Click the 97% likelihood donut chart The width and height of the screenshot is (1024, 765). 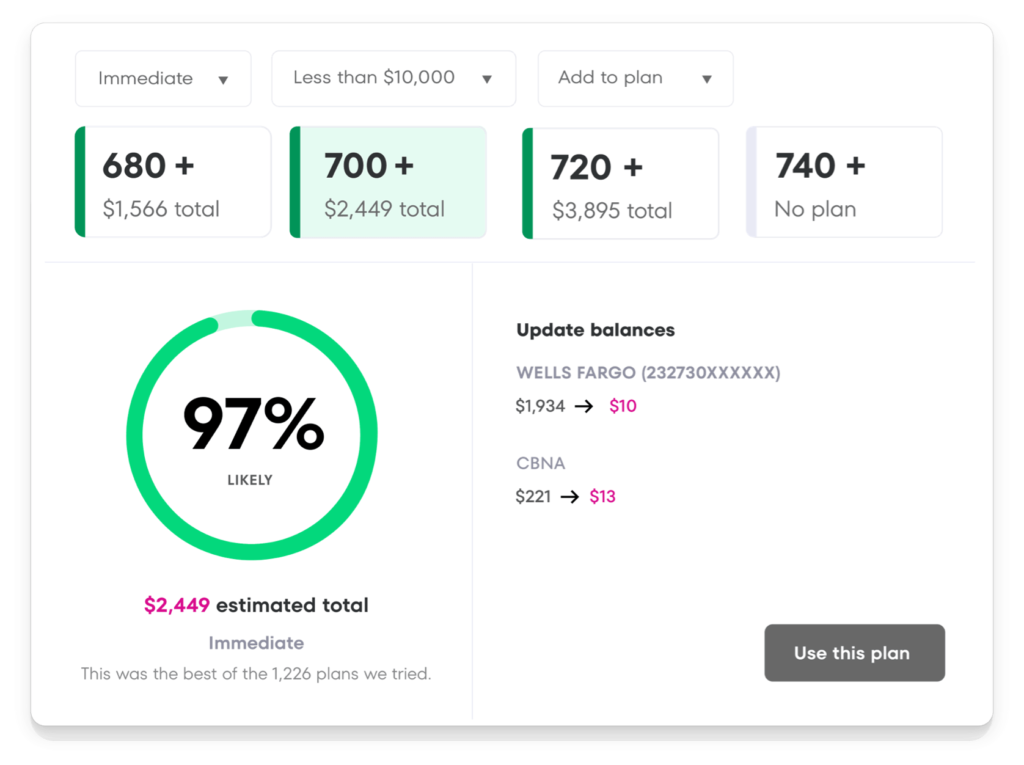[251, 432]
